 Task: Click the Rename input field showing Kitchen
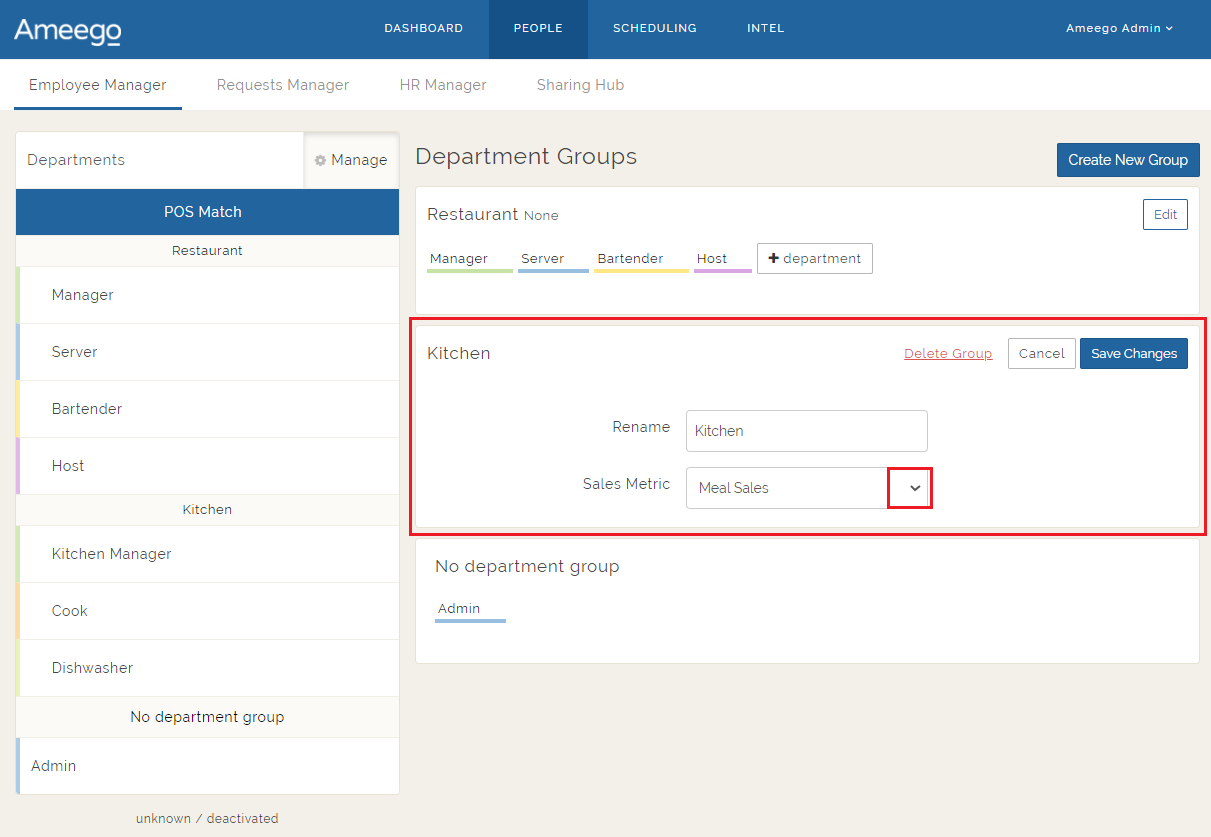[x=806, y=431]
